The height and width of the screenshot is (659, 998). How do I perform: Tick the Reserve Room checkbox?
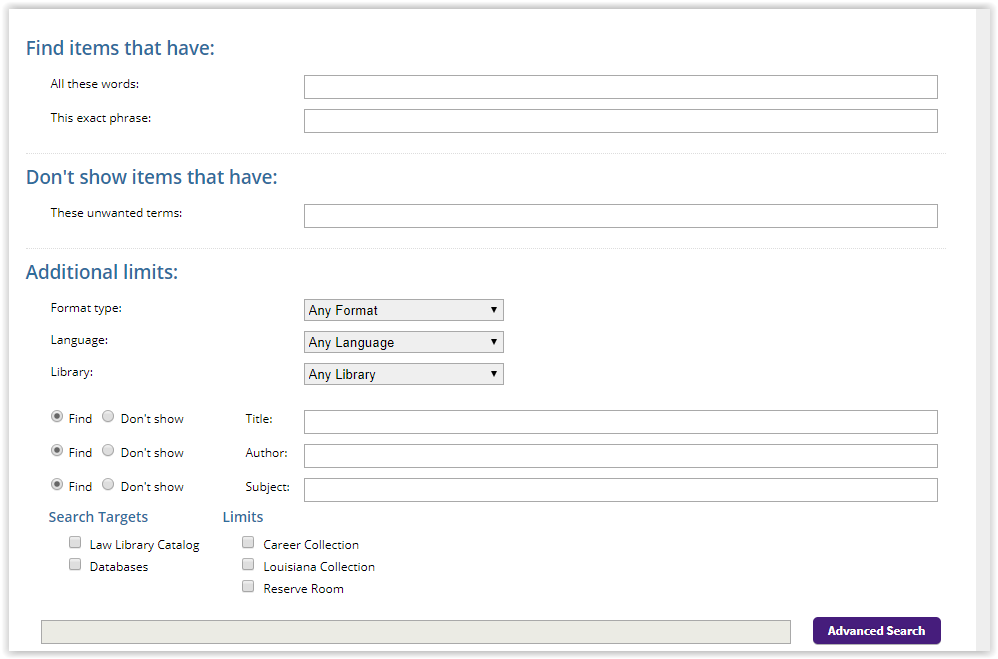click(248, 586)
